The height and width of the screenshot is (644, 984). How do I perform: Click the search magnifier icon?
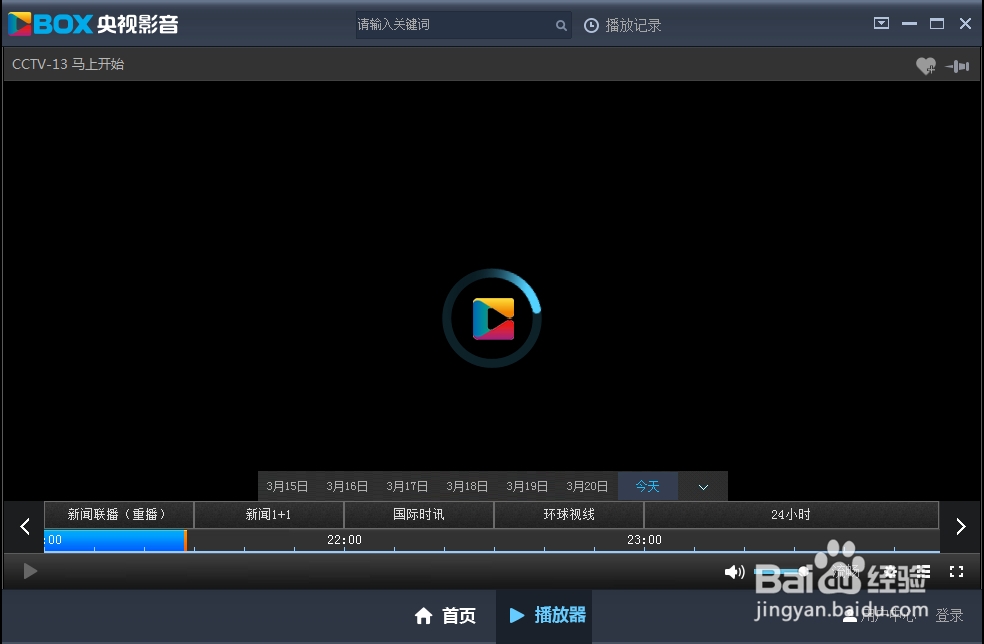click(x=561, y=25)
